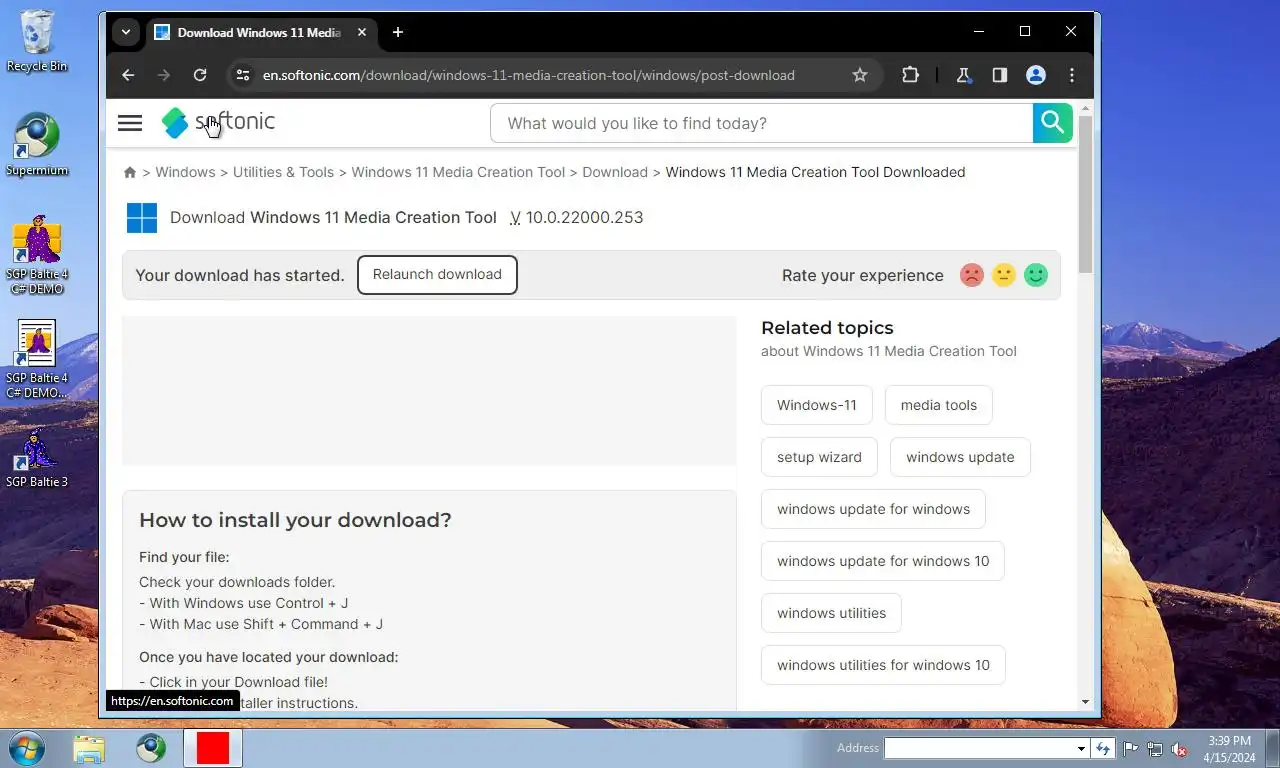Click the green search magnifier button
Viewport: 1280px width, 768px height.
(1052, 123)
